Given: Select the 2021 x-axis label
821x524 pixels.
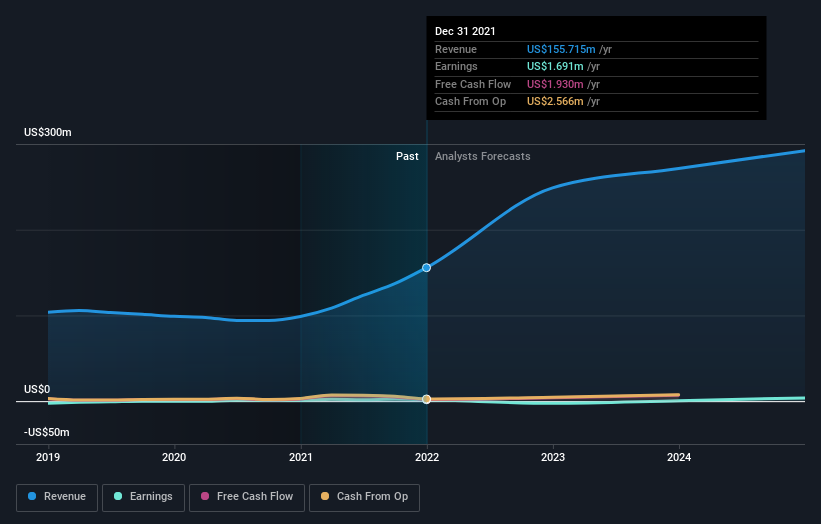Looking at the screenshot, I should 301,457.
